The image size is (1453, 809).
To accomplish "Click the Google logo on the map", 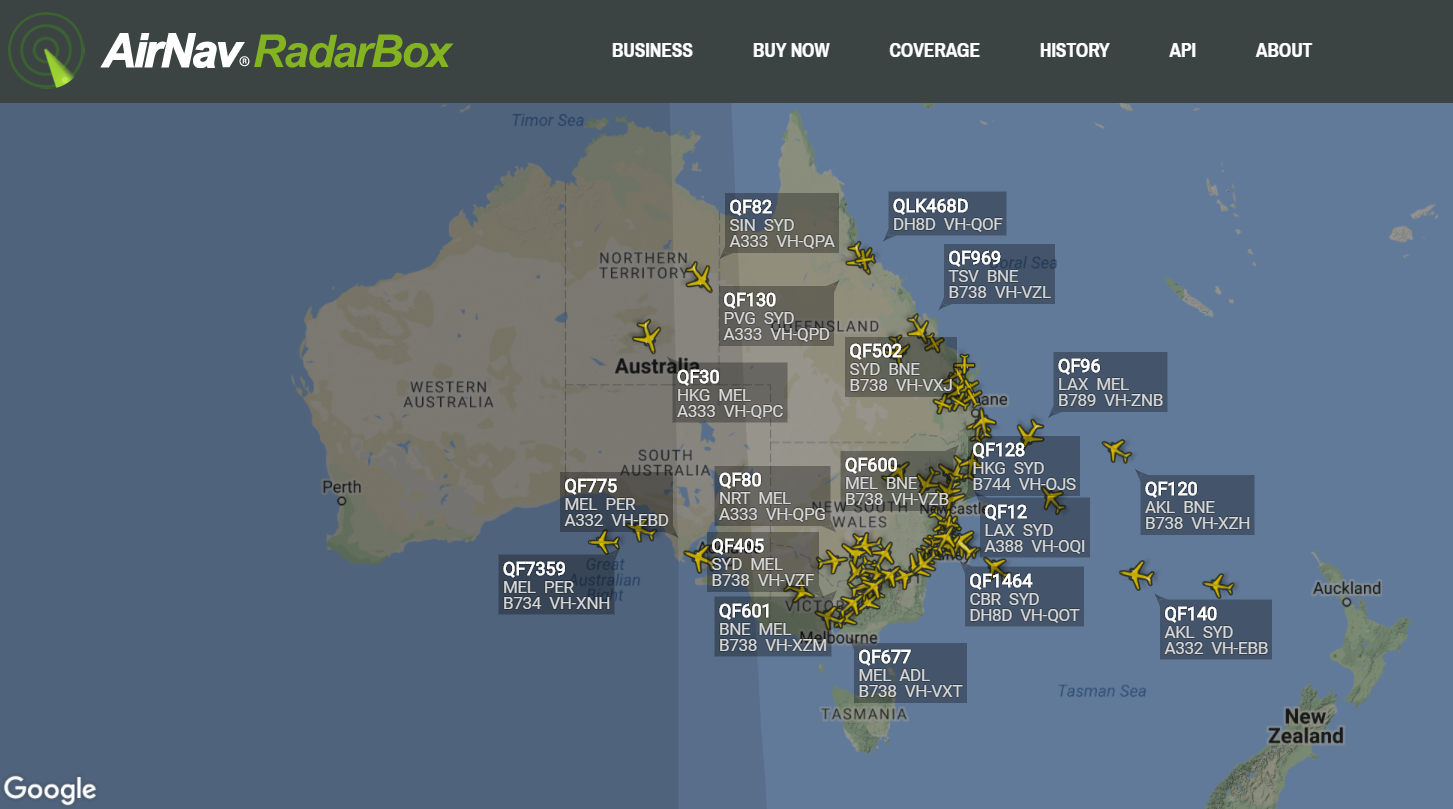I will click(x=50, y=789).
